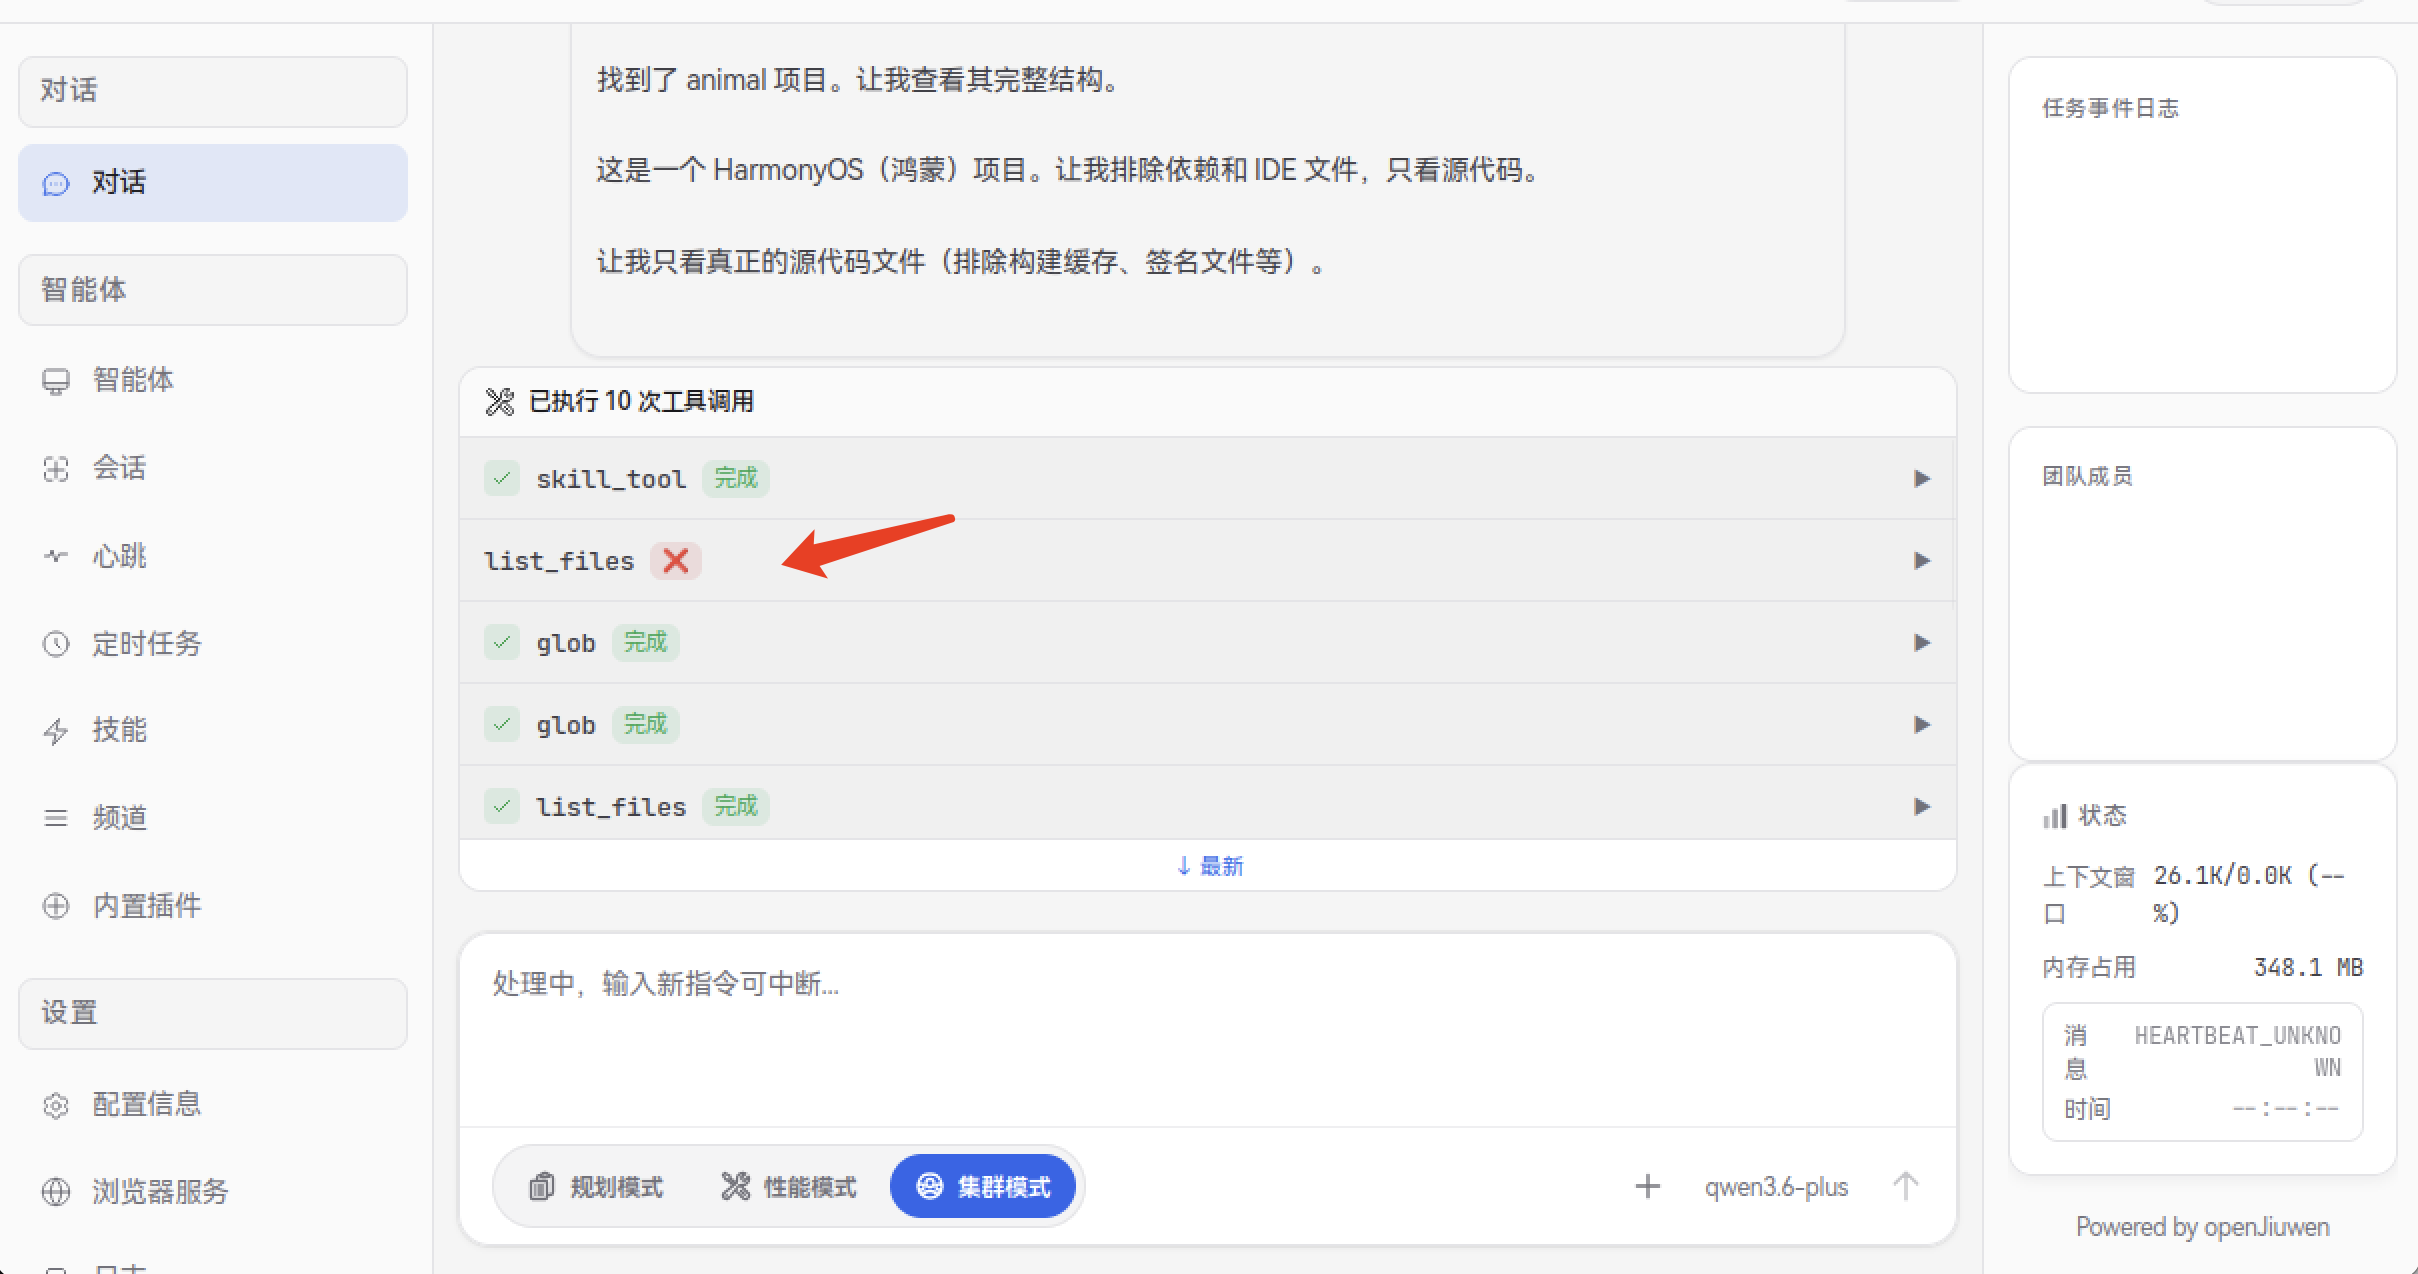This screenshot has width=2418, height=1274.
Task: Expand the failed list_files row arrow
Action: (1921, 561)
